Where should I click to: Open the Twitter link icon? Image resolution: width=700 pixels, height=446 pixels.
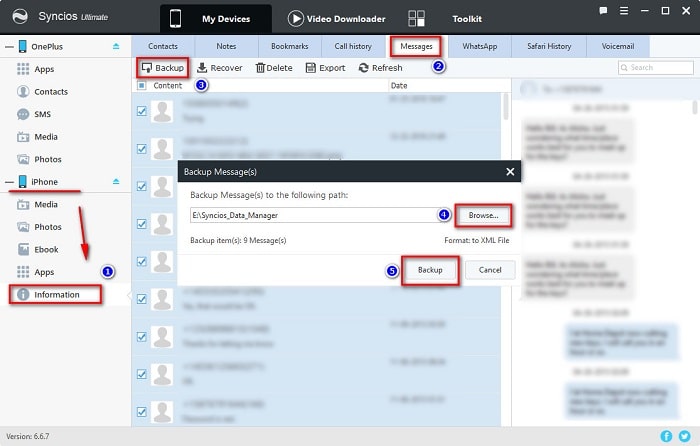click(x=685, y=436)
